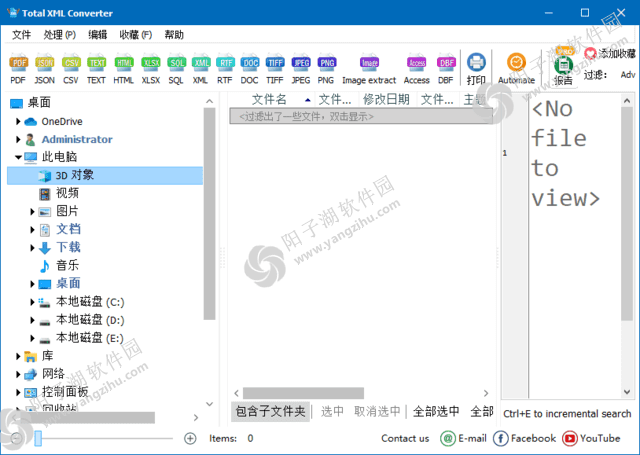The height and width of the screenshot is (455, 640).
Task: Select the CSV output icon
Action: (71, 69)
